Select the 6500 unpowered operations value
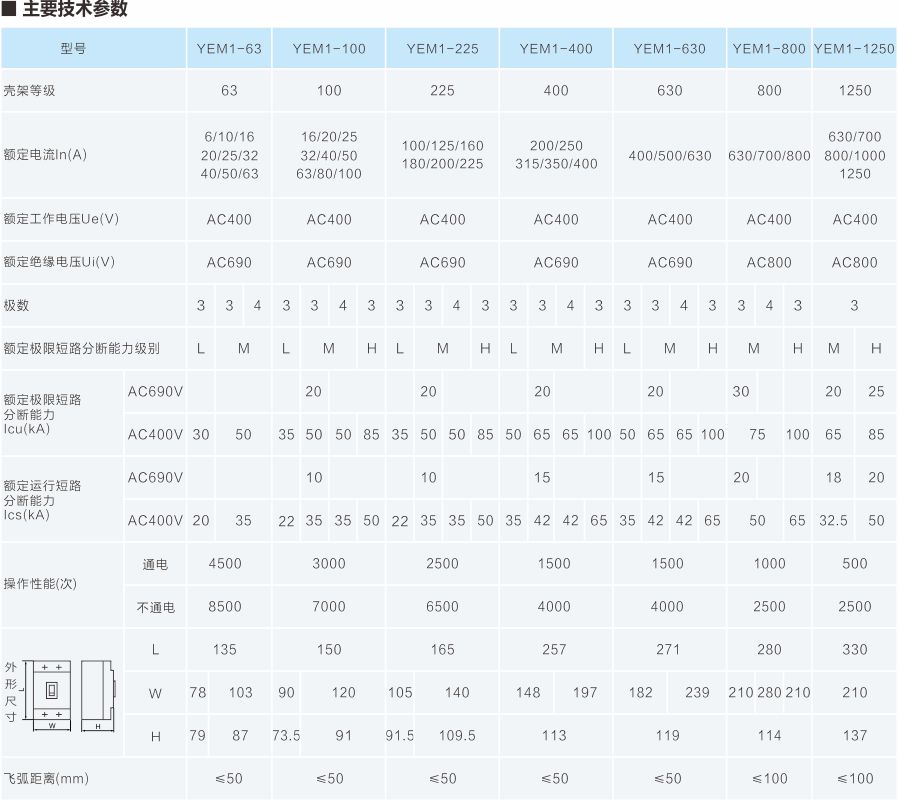 tap(442, 606)
